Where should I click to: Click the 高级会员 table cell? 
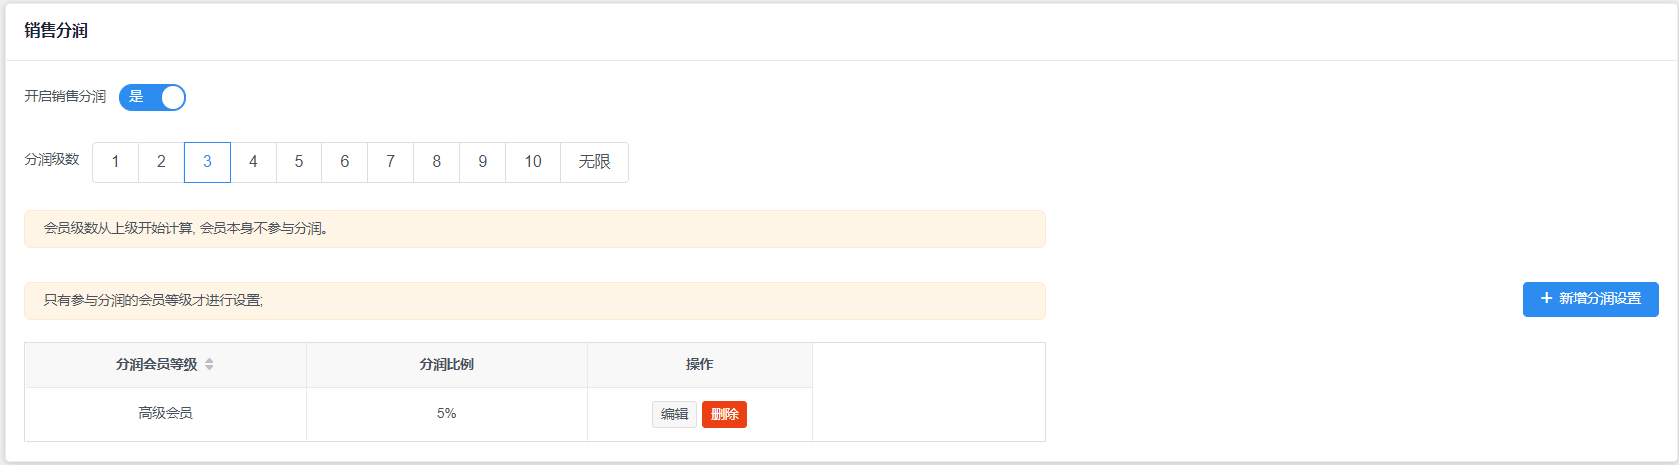click(165, 414)
